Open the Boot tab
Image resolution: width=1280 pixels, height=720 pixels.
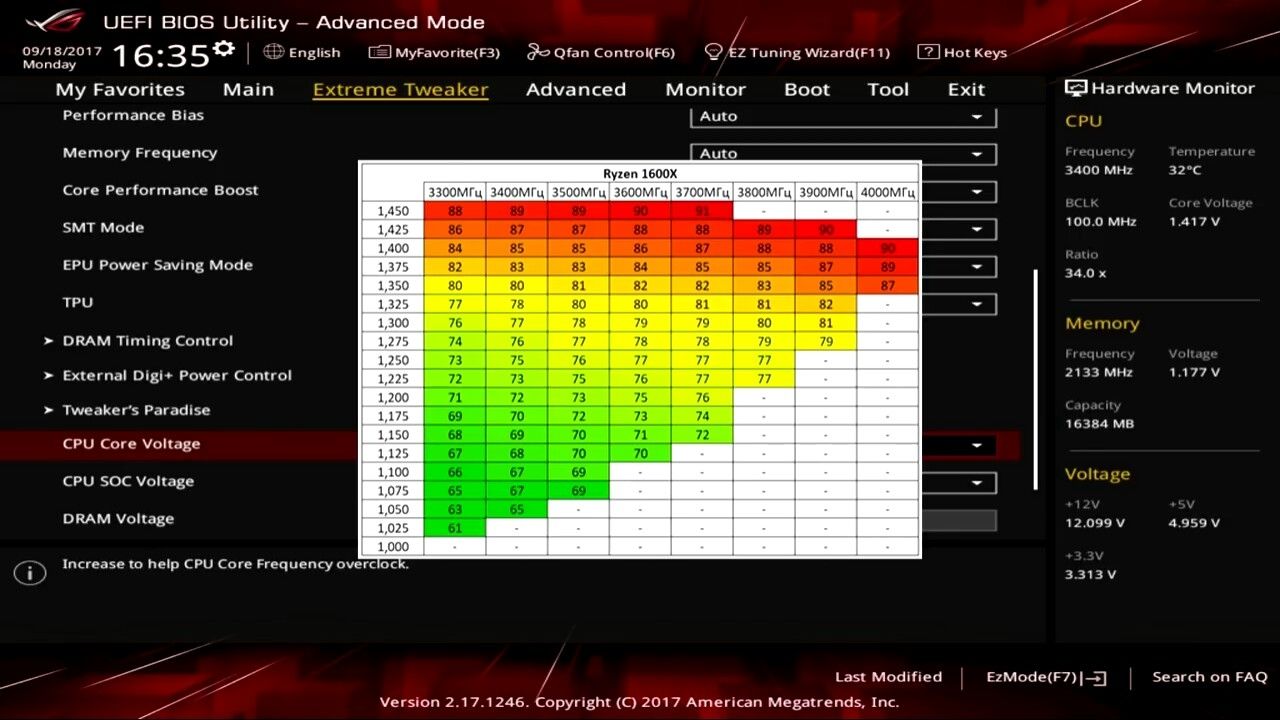pos(807,89)
